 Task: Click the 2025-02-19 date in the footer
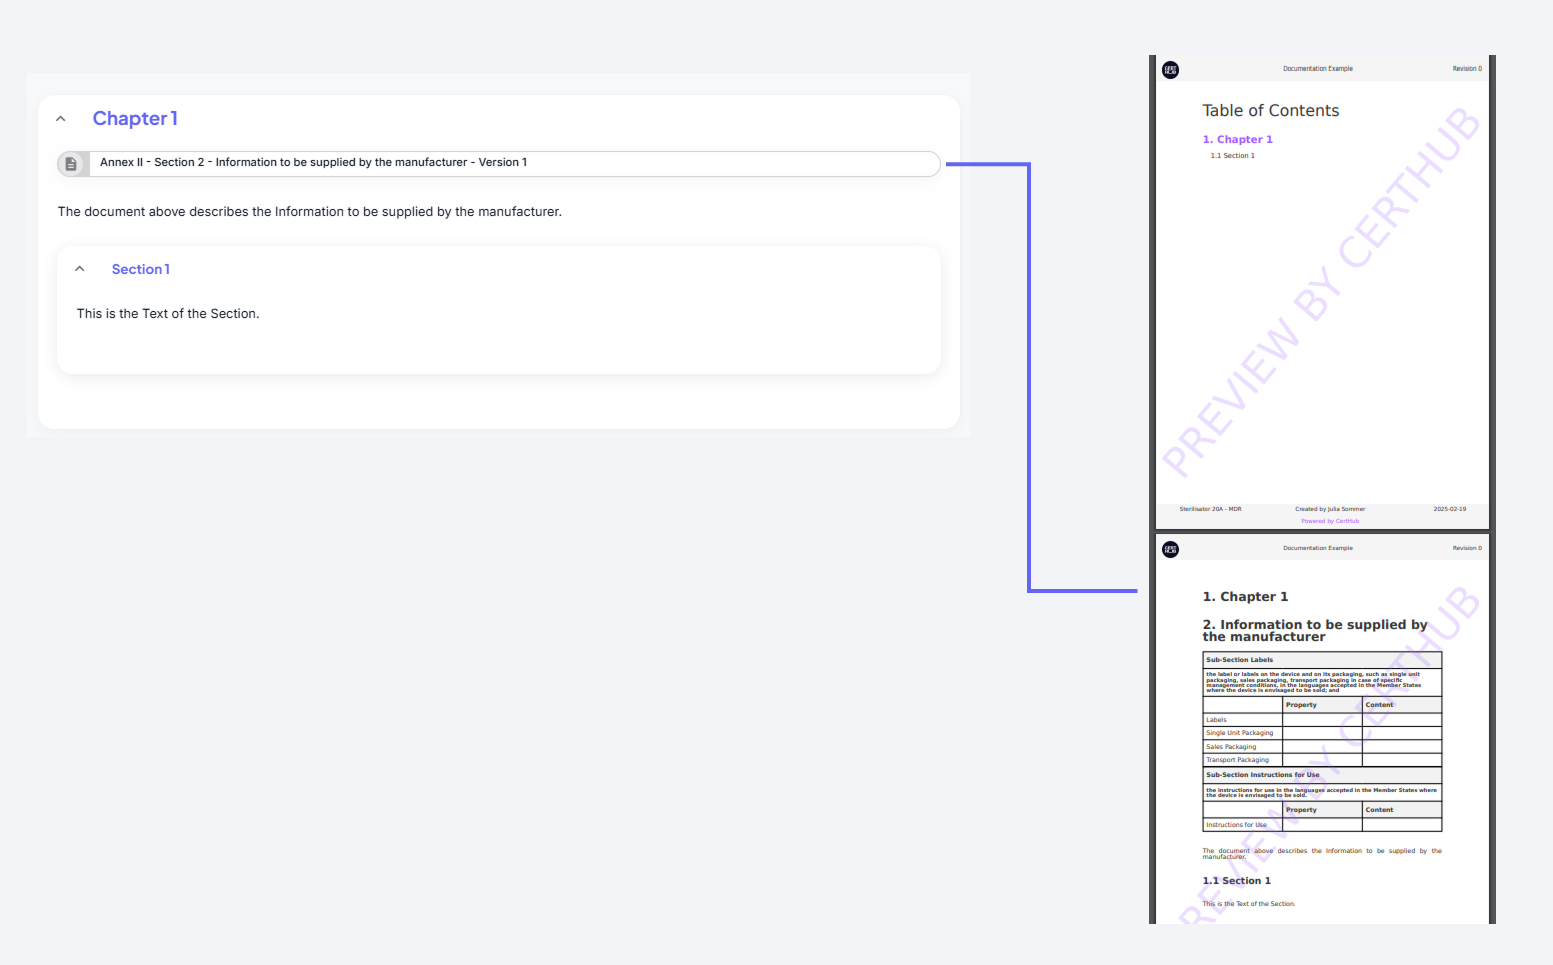tap(1450, 508)
